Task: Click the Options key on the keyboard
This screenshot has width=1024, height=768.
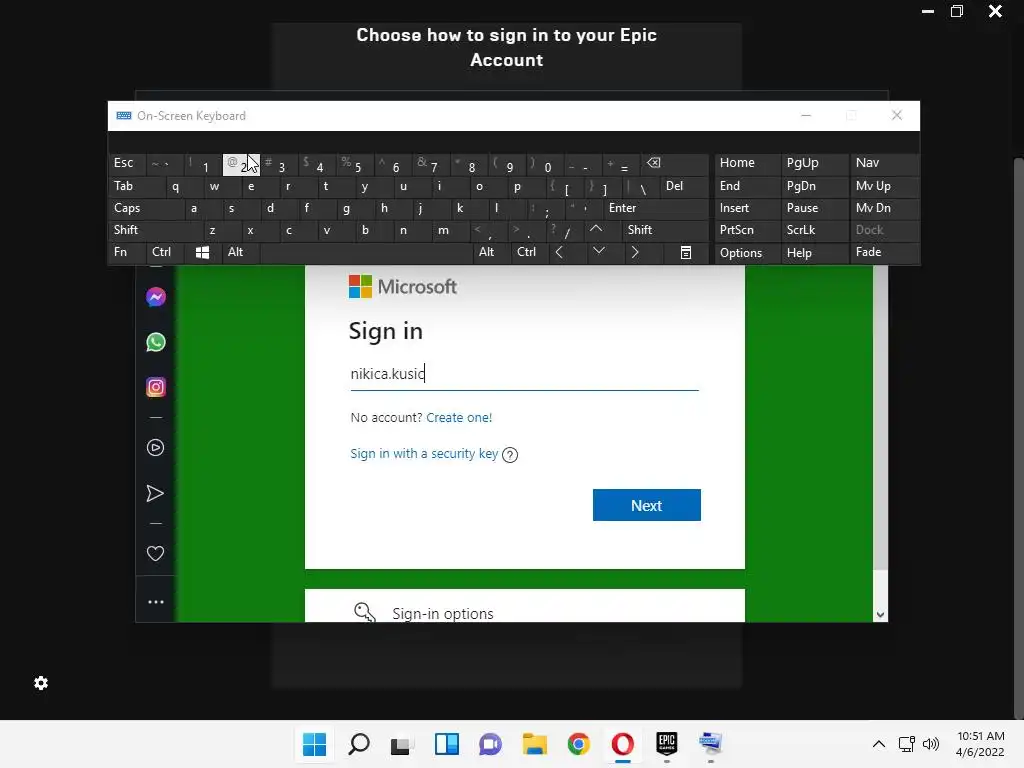Action: (x=747, y=253)
